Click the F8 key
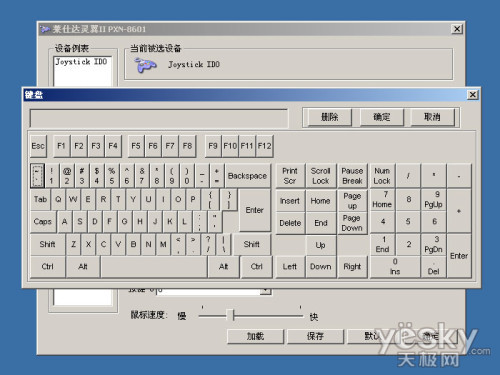This screenshot has width=500, height=375. [x=187, y=146]
